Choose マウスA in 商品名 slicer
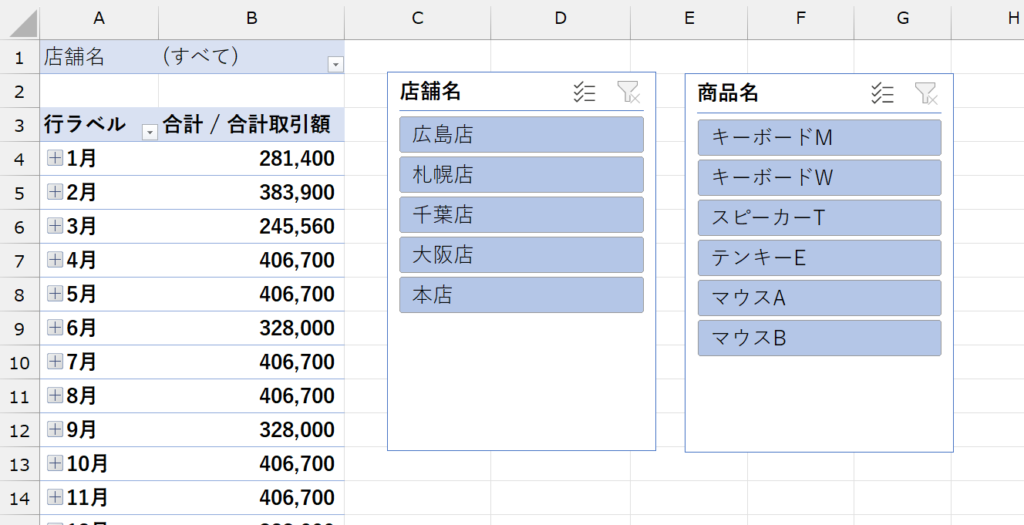Viewport: 1024px width, 525px height. click(x=819, y=298)
